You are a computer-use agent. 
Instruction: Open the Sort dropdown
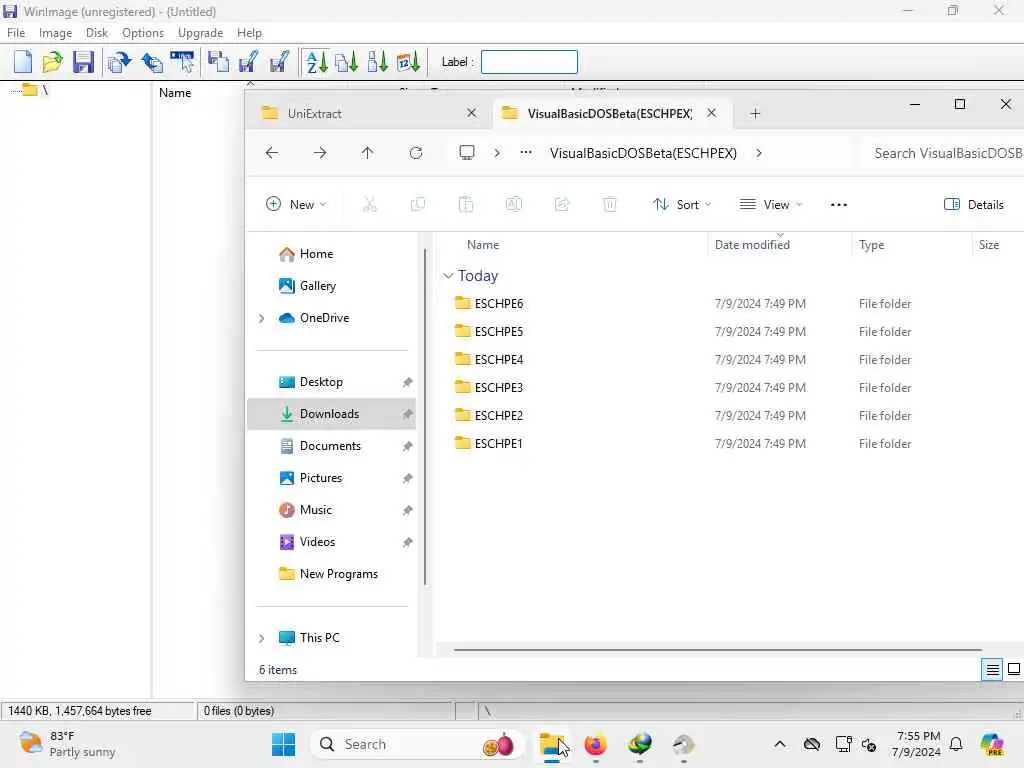[682, 204]
